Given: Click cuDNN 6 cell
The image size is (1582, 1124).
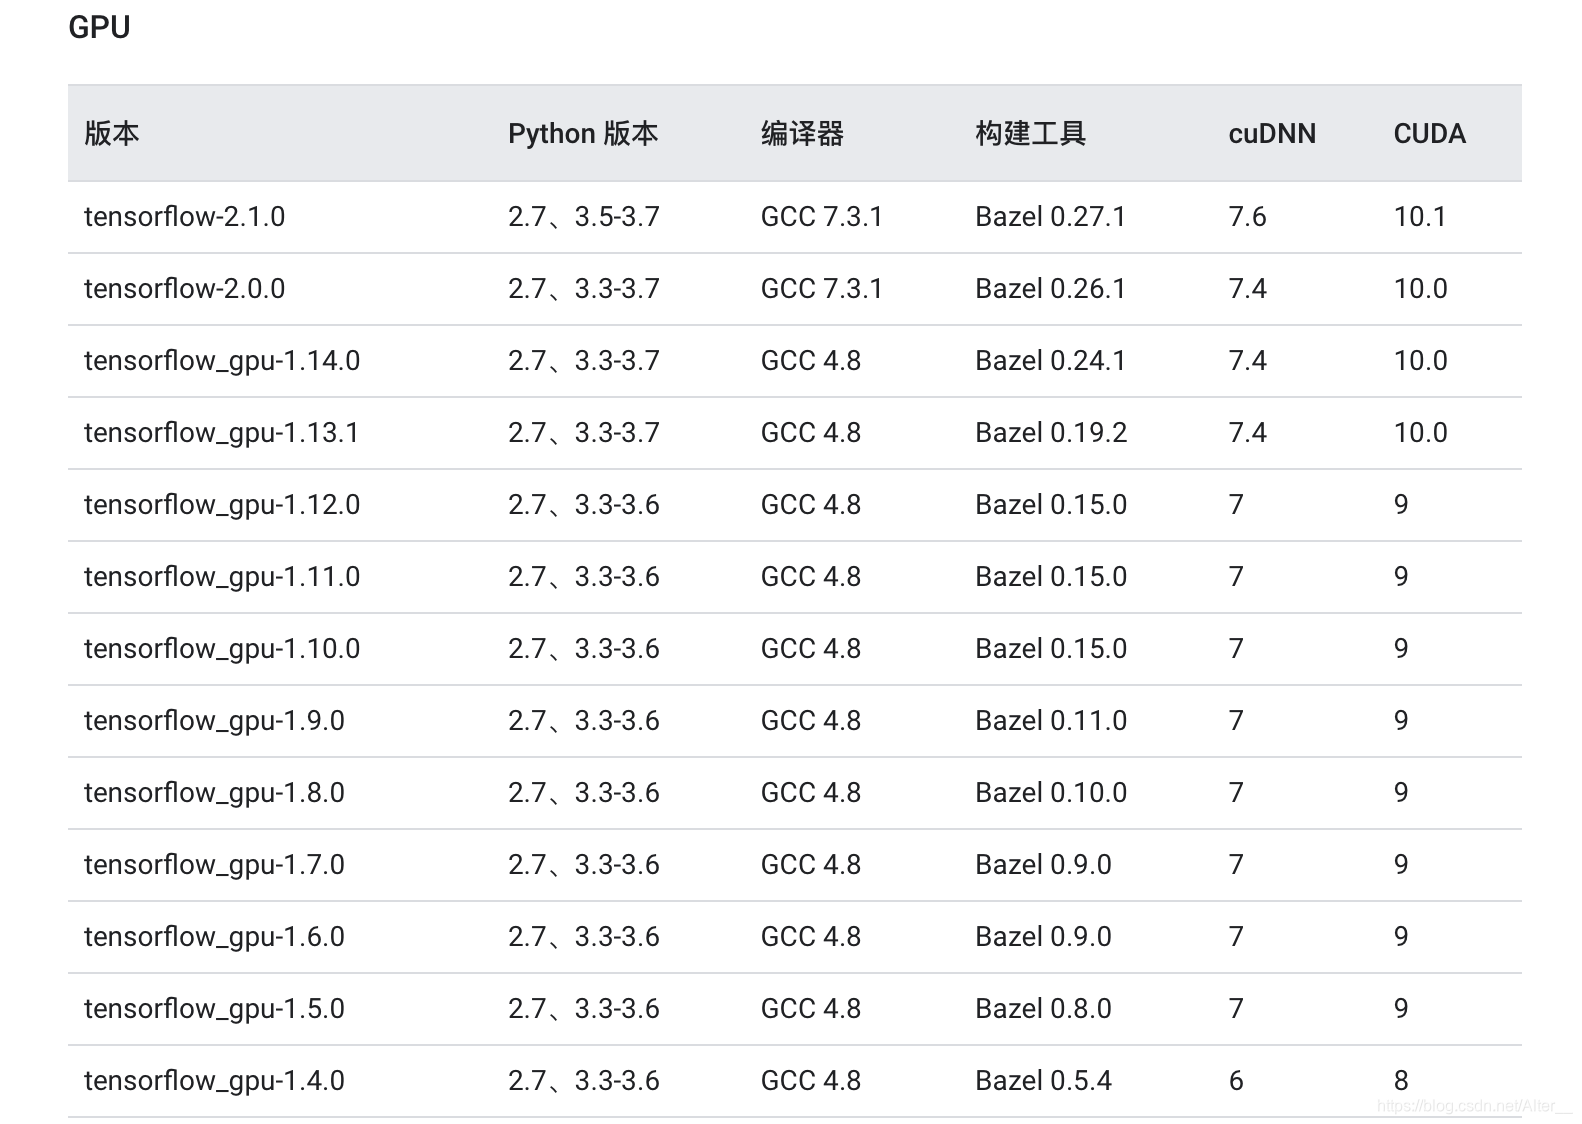Looking at the screenshot, I should 1236,1081.
